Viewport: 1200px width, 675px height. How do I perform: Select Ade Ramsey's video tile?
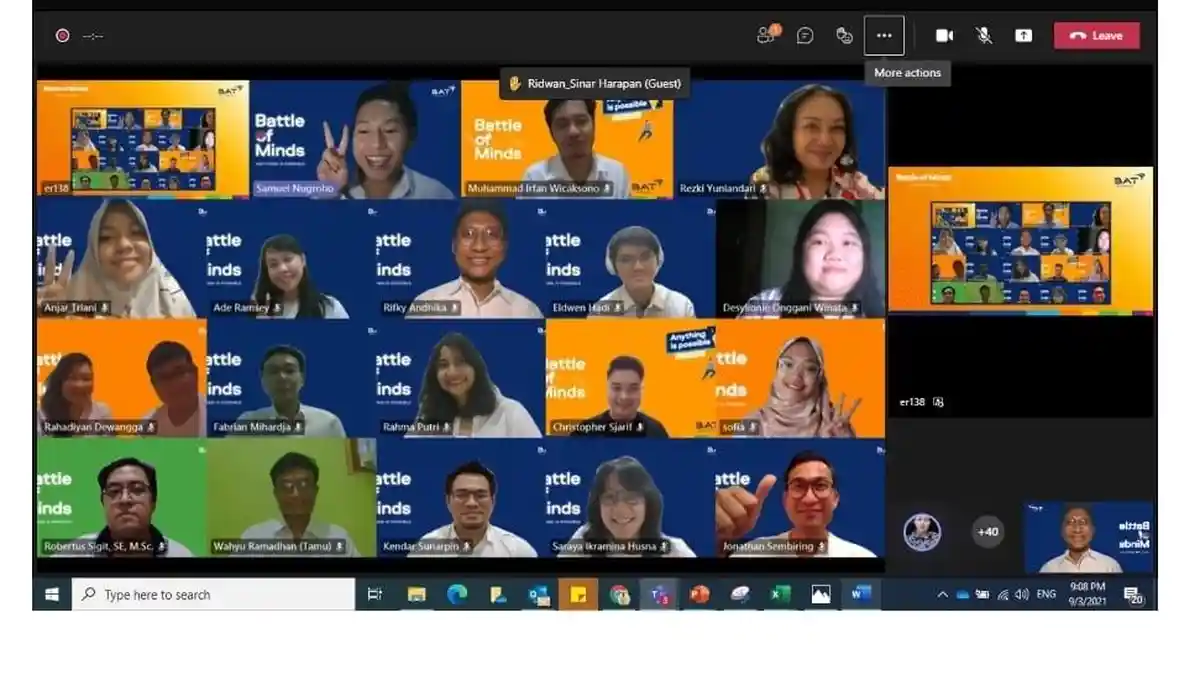[x=292, y=259]
